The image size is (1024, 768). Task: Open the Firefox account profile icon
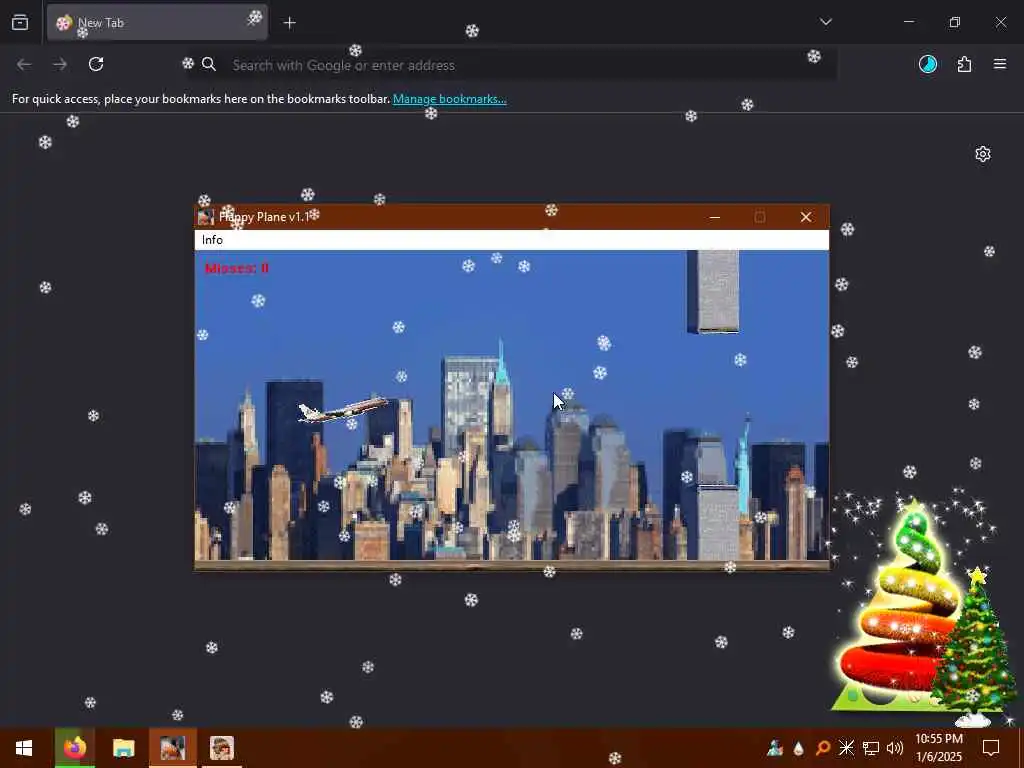927,64
